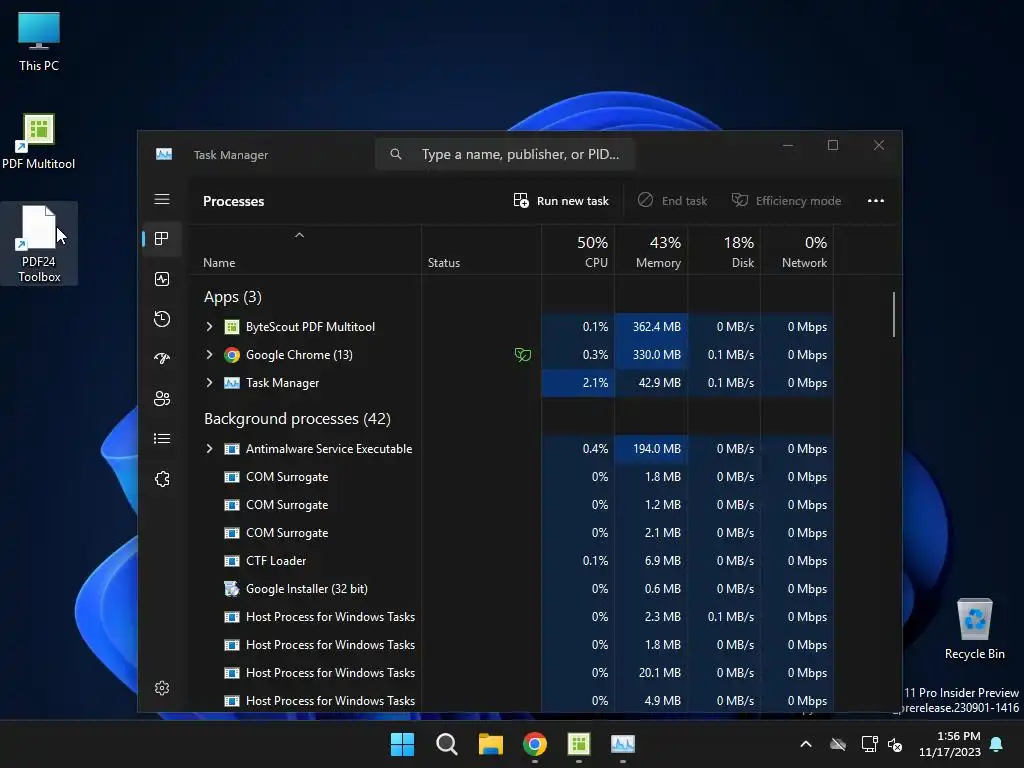Open This PC desktop icon
Screen dimensions: 1024x768
39,41
